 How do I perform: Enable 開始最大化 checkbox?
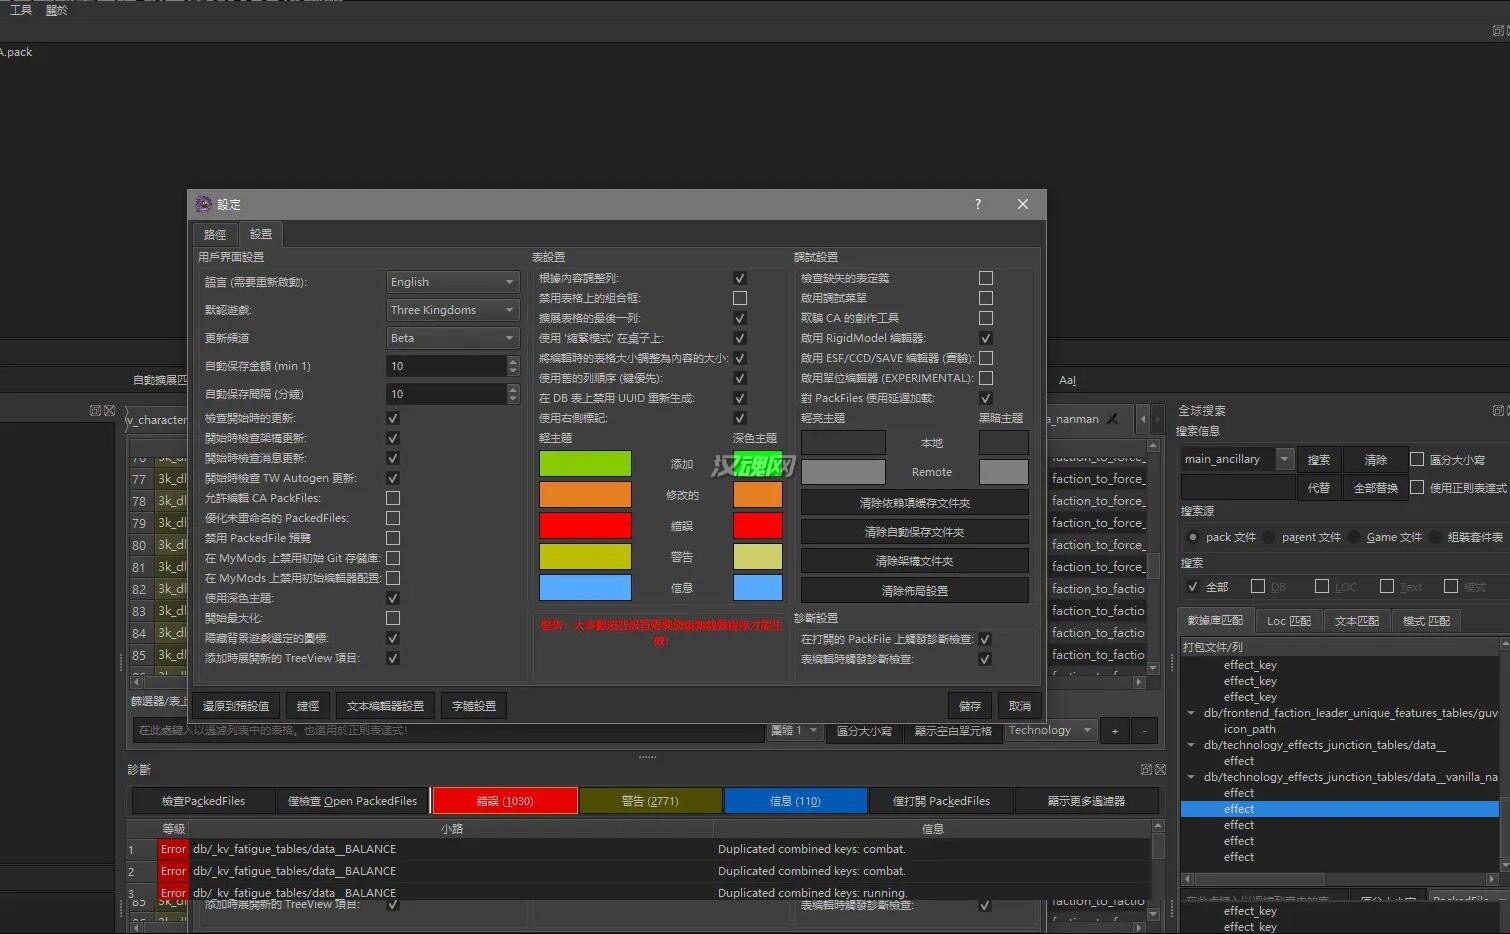tap(393, 618)
